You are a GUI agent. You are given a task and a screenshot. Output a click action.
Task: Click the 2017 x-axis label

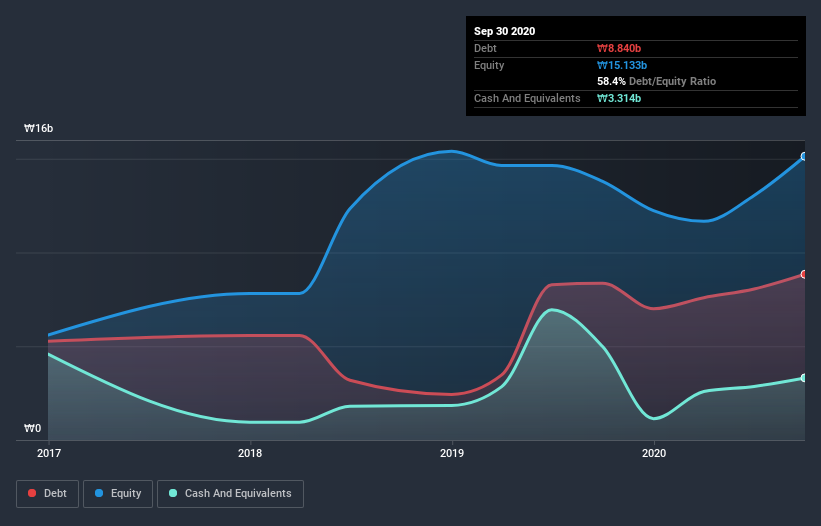[x=49, y=453]
